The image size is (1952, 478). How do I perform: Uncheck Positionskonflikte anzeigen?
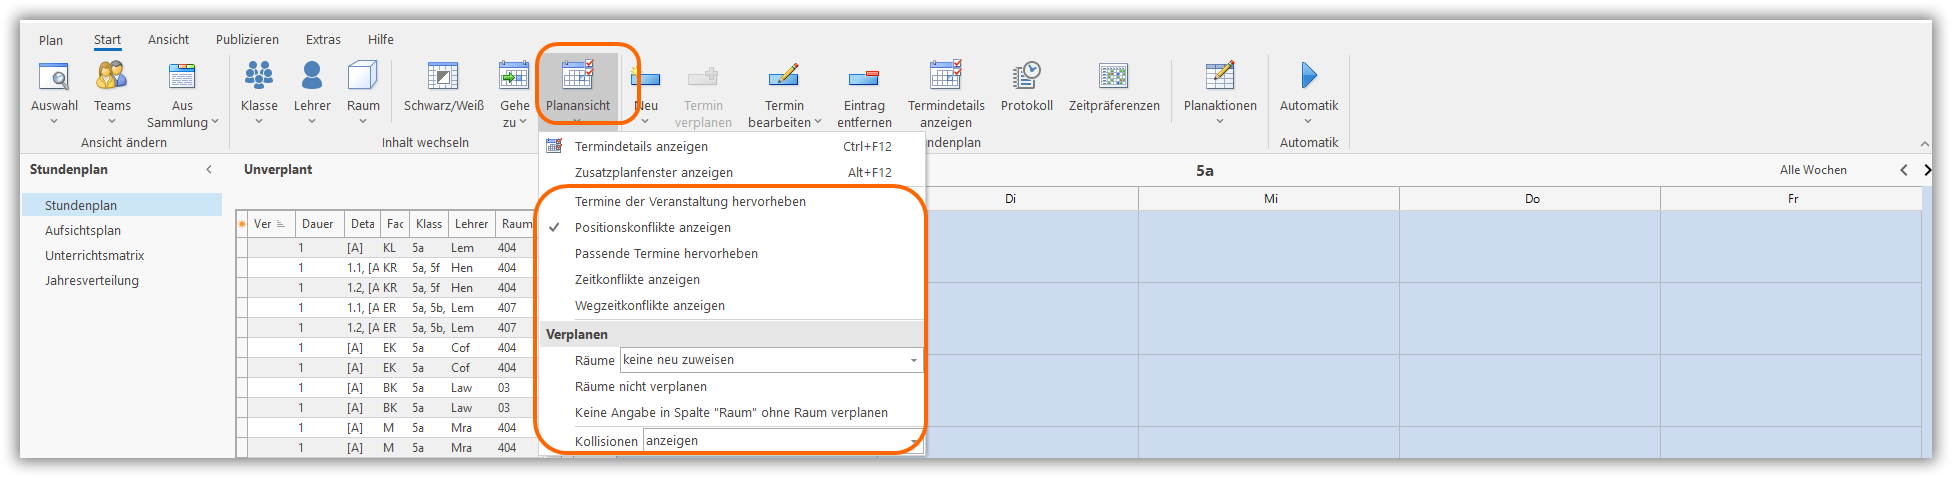(x=652, y=228)
